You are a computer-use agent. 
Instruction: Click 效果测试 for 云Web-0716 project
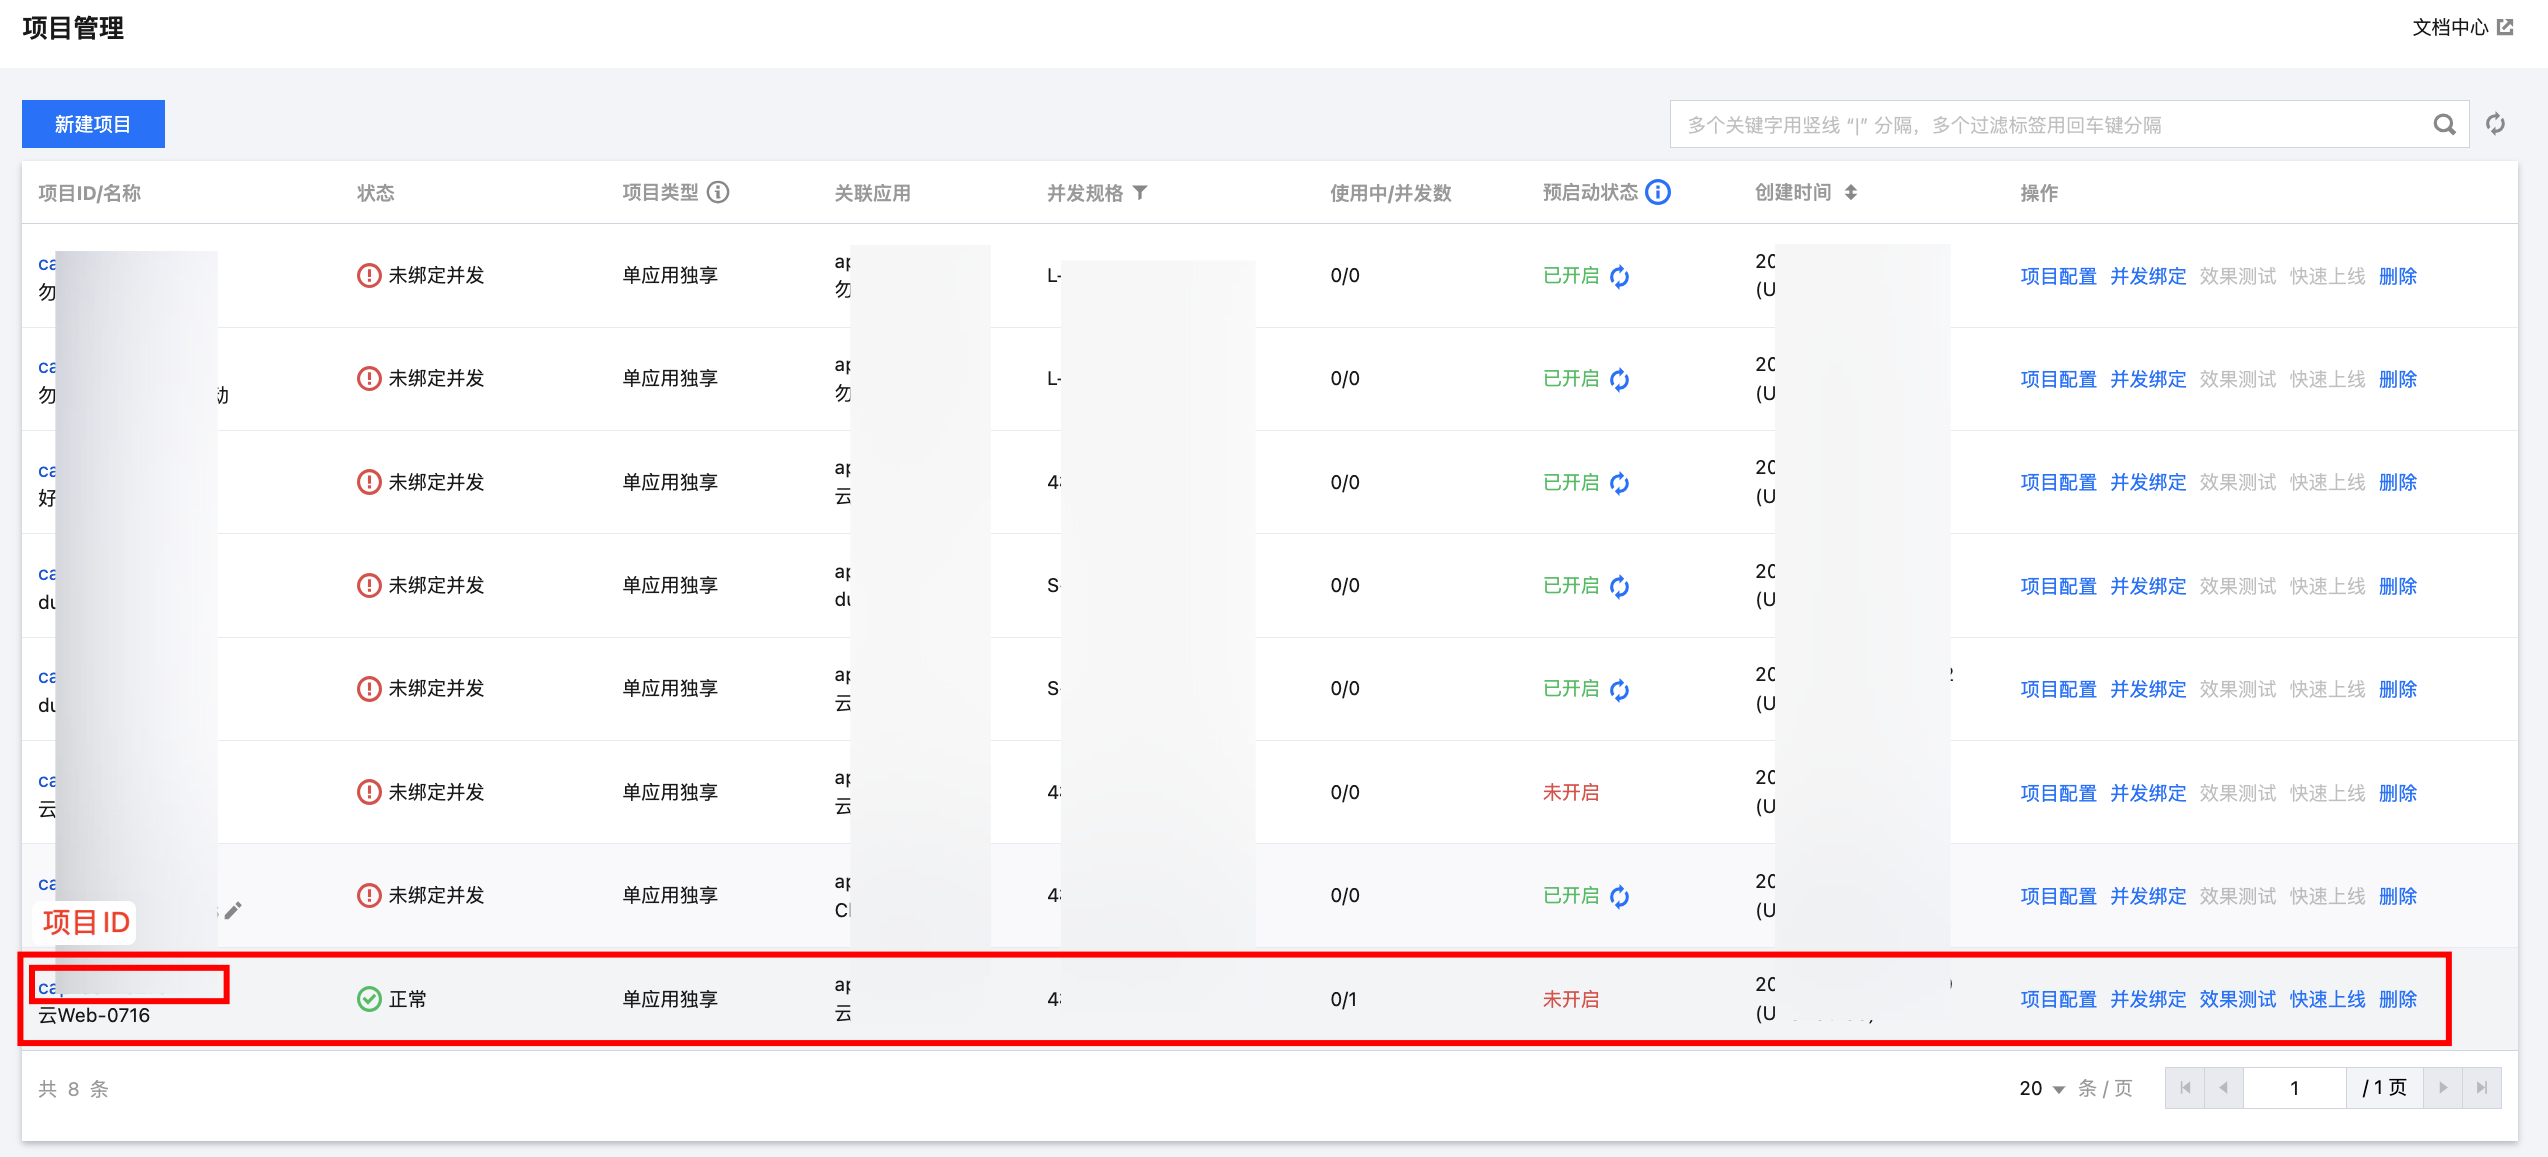pyautogui.click(x=2237, y=999)
